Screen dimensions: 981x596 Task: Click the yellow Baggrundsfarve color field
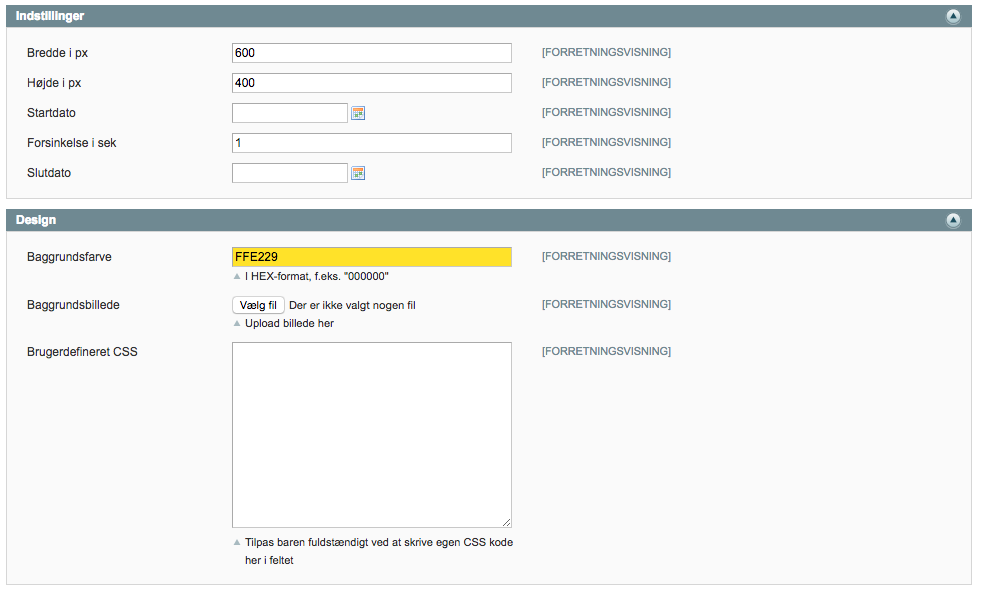[x=371, y=257]
